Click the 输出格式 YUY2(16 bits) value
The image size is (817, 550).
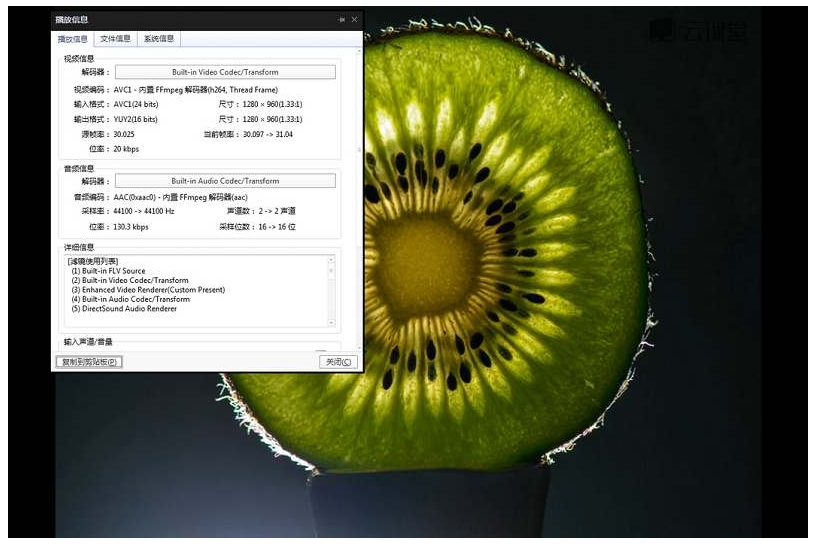tap(135, 119)
